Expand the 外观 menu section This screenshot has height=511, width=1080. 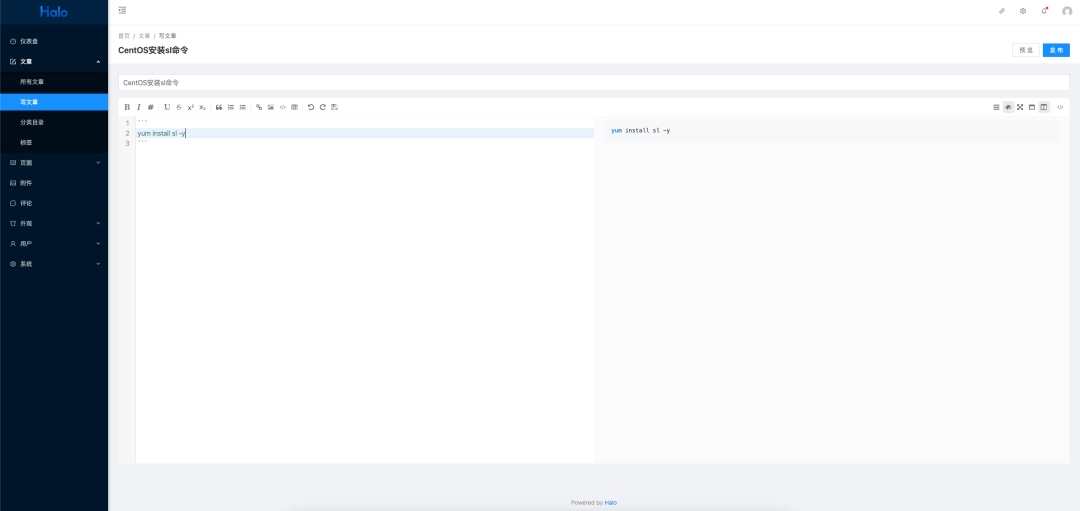[x=54, y=223]
